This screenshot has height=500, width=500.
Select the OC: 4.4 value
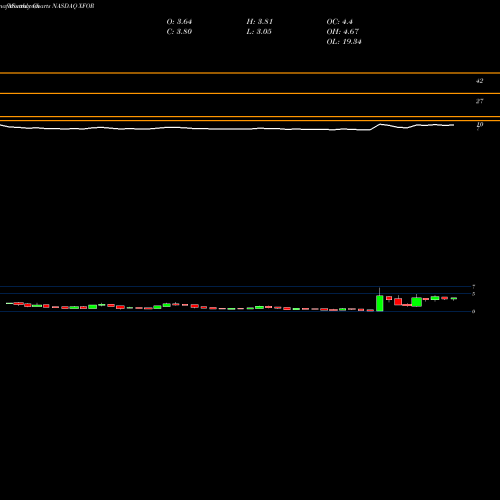339,22
